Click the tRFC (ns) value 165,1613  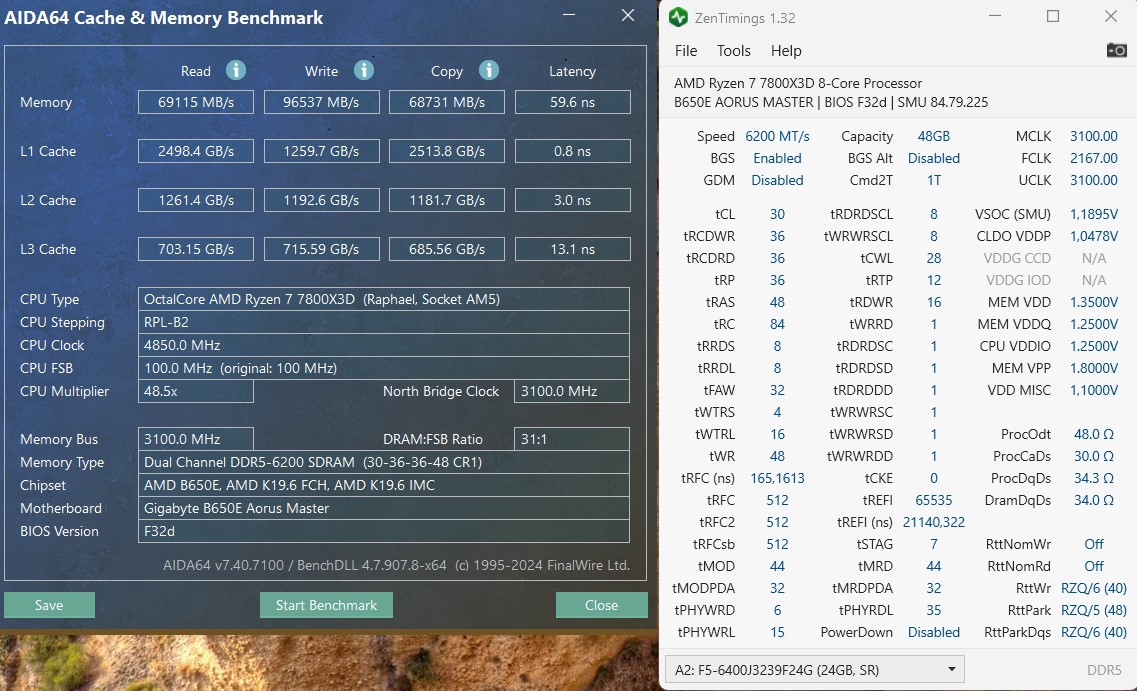click(x=777, y=478)
